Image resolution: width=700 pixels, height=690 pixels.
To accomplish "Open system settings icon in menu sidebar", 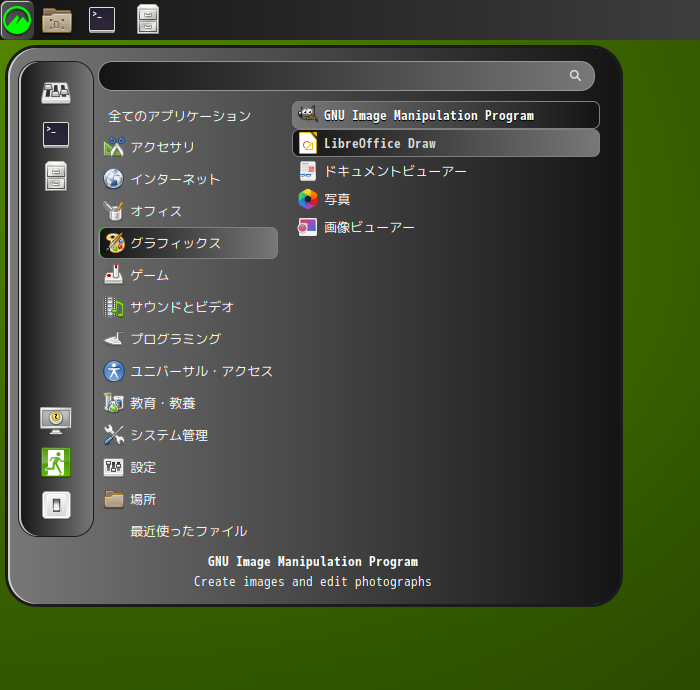I will (x=56, y=92).
